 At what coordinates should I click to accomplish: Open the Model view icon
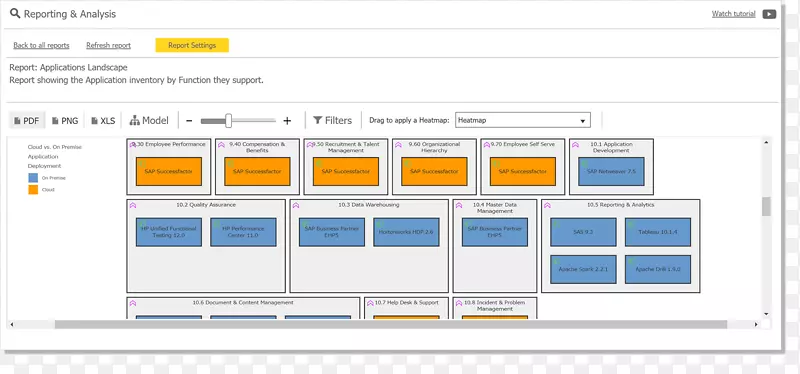click(135, 121)
